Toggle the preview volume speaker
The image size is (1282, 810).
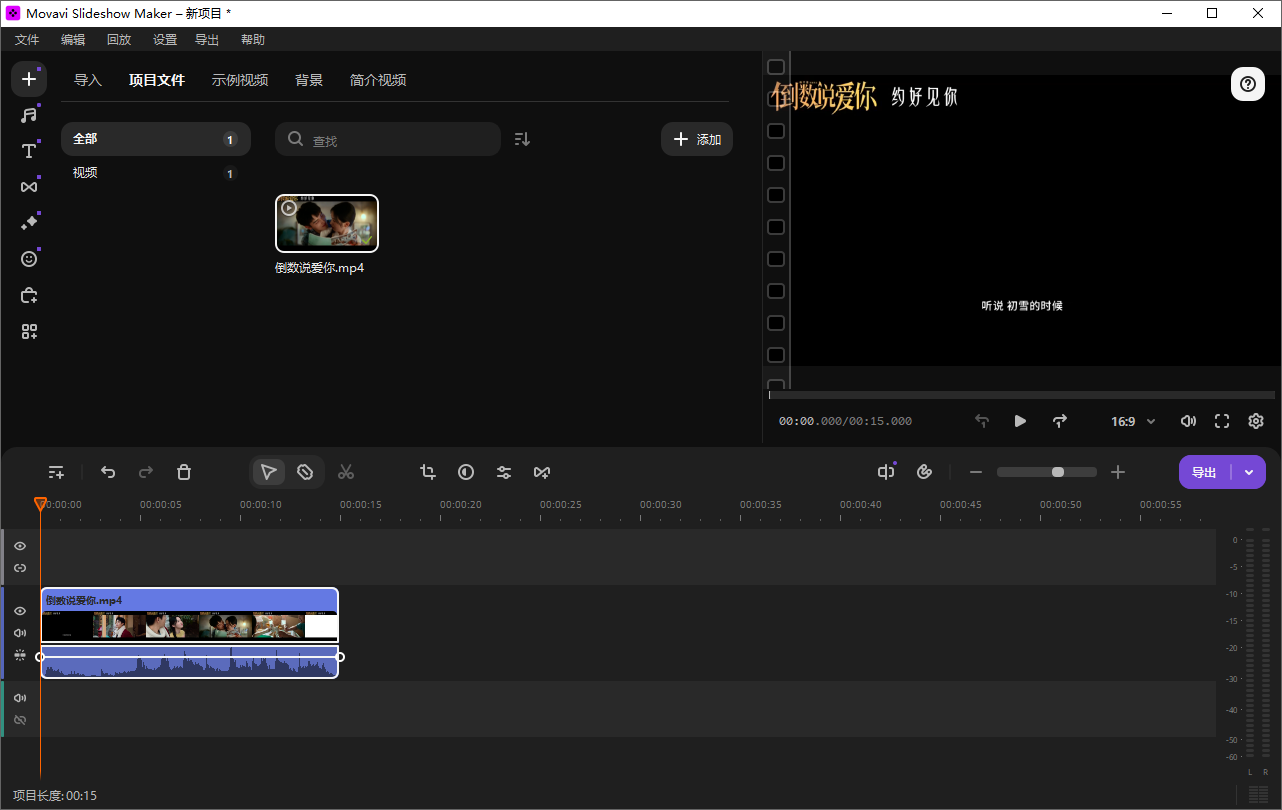pos(1188,421)
